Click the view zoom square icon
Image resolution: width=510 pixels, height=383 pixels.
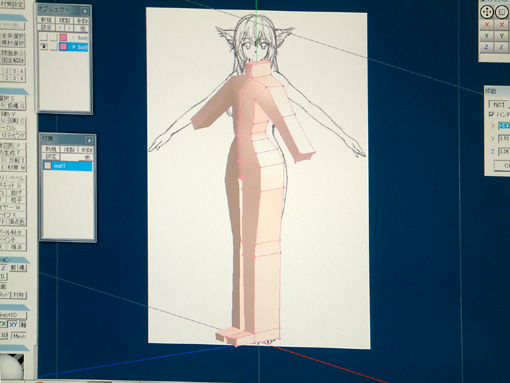click(x=501, y=13)
